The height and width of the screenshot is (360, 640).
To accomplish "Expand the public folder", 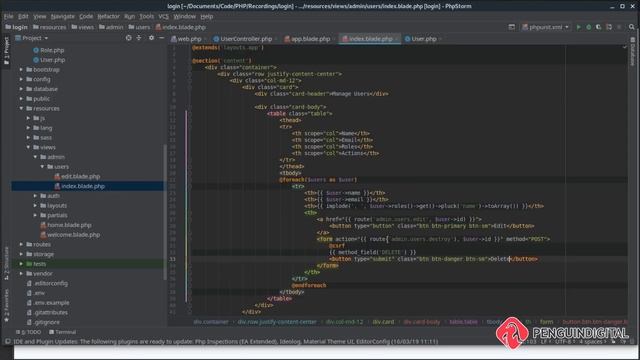I will click(21, 98).
